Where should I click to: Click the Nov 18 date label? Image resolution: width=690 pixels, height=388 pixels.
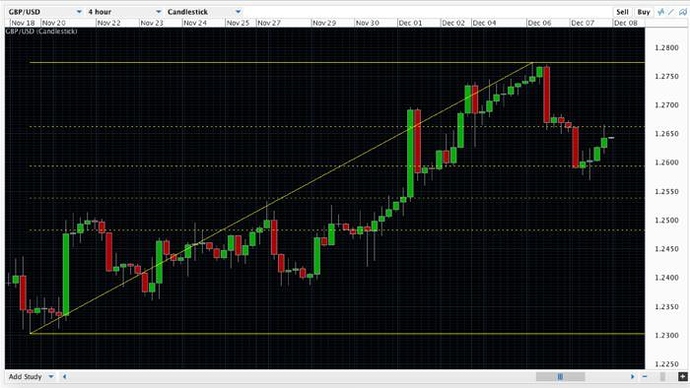click(x=23, y=23)
